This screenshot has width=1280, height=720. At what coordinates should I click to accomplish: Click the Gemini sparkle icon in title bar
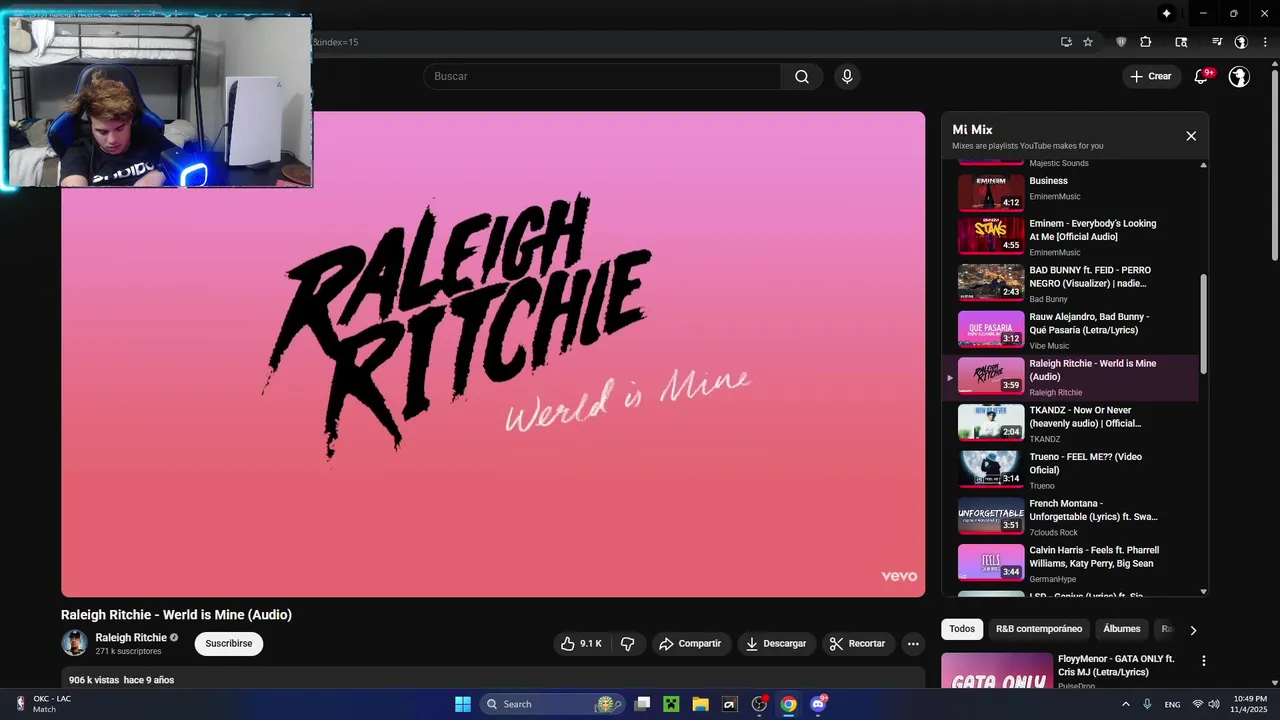(x=1166, y=13)
